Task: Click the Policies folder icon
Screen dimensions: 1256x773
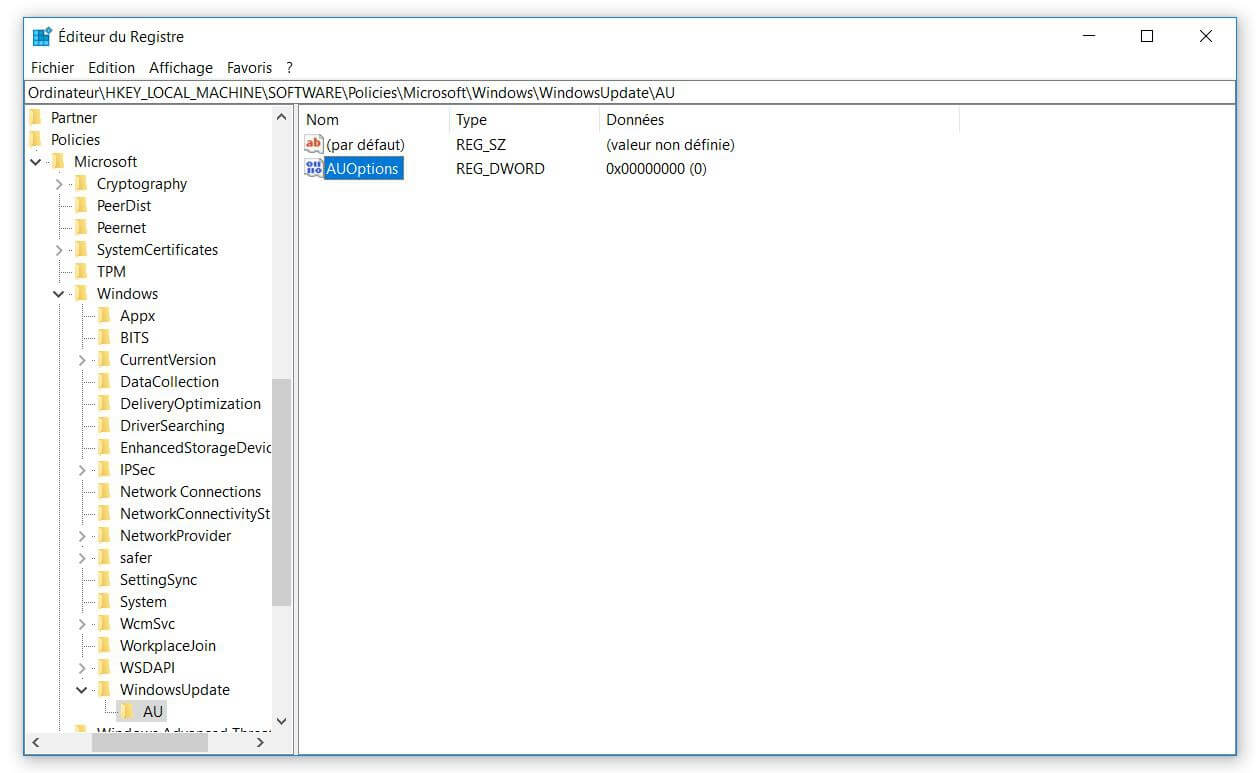Action: (36, 139)
